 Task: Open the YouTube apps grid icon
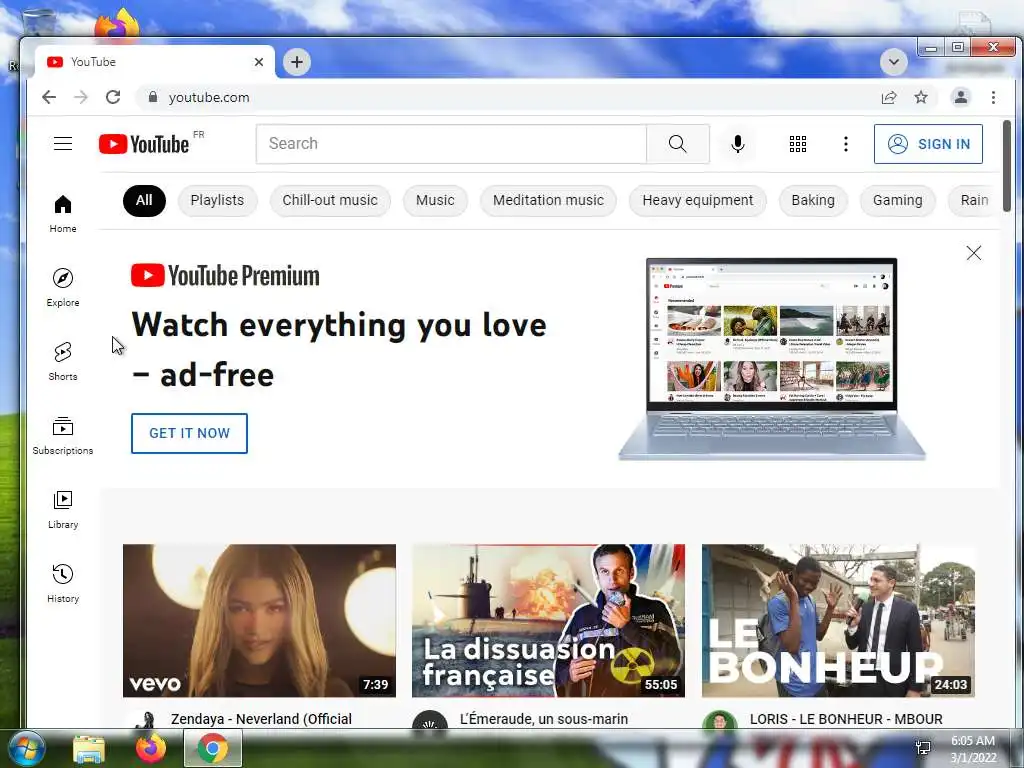click(797, 144)
